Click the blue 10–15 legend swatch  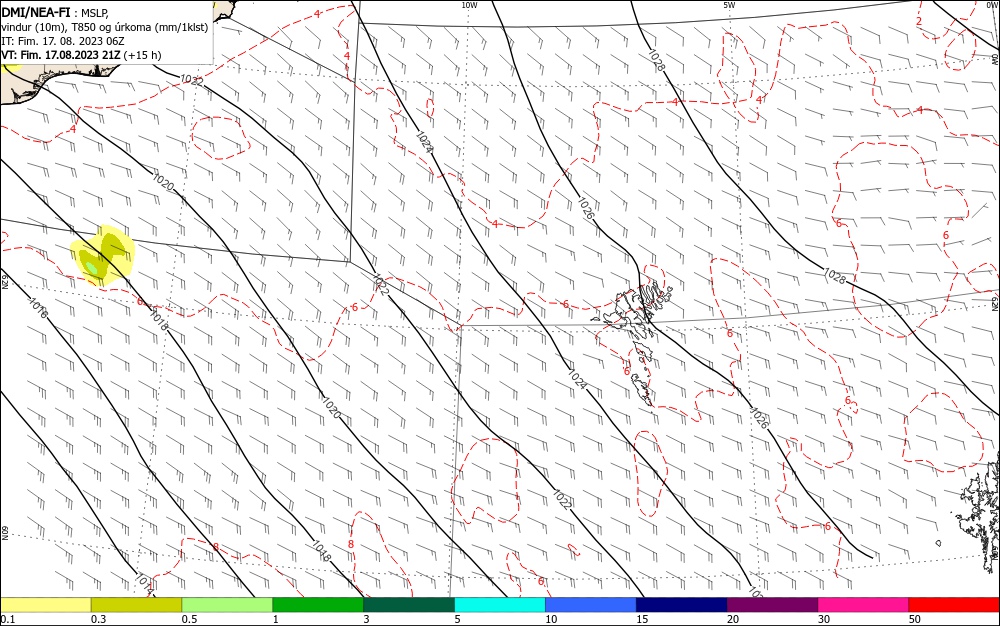coord(591,605)
